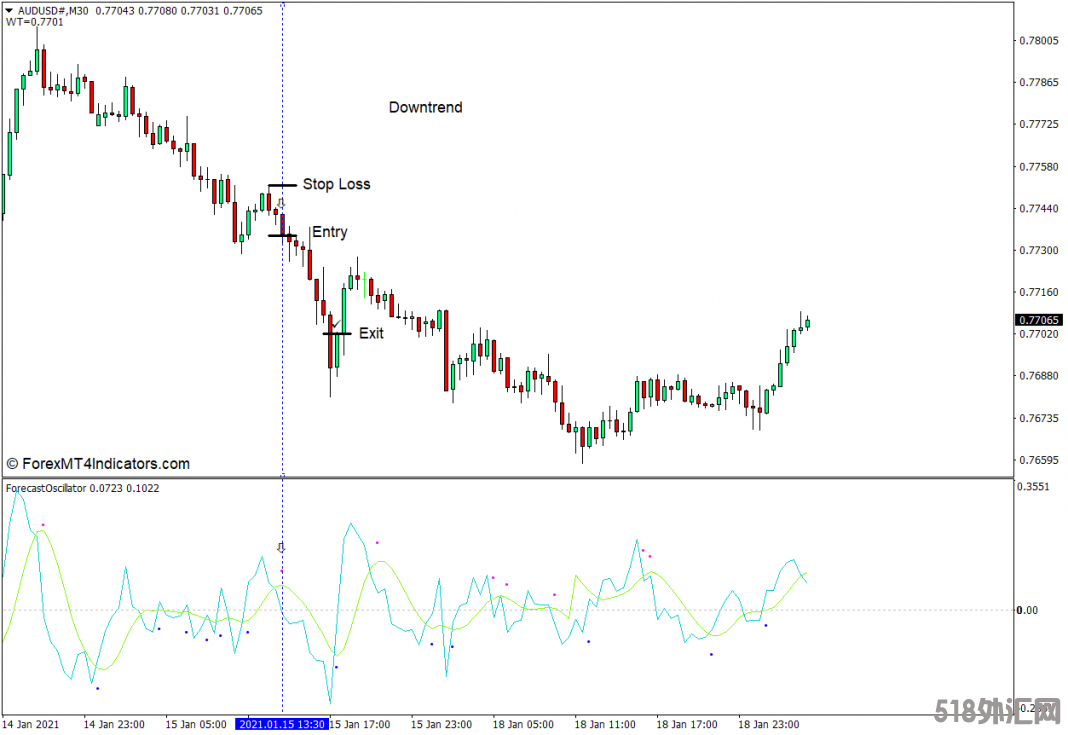Open the chart dropdown triangle beside AUDUSD#
The height and width of the screenshot is (735, 1068).
coord(9,10)
